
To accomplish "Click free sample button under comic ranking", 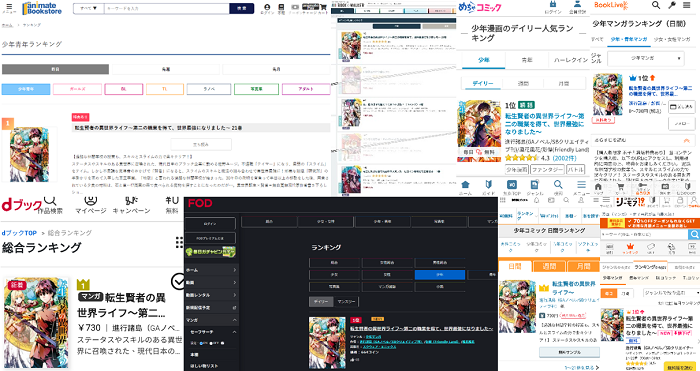I will coord(569,352).
